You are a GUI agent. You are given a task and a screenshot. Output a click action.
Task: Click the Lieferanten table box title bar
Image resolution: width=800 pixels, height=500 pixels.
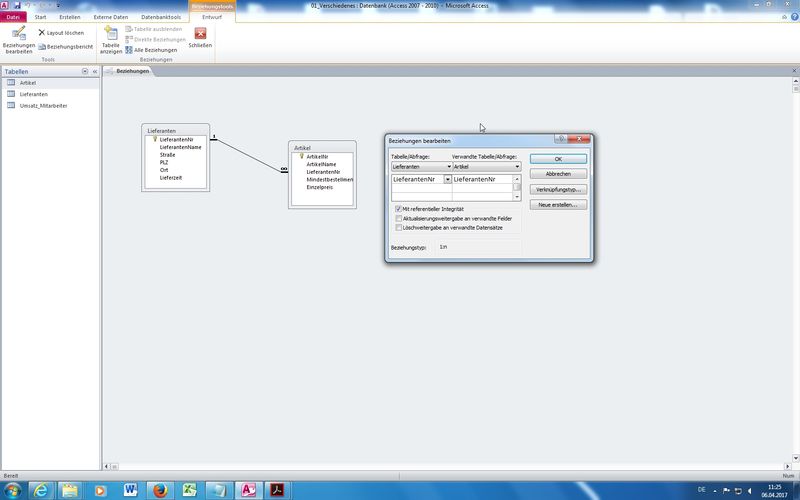[x=176, y=131]
